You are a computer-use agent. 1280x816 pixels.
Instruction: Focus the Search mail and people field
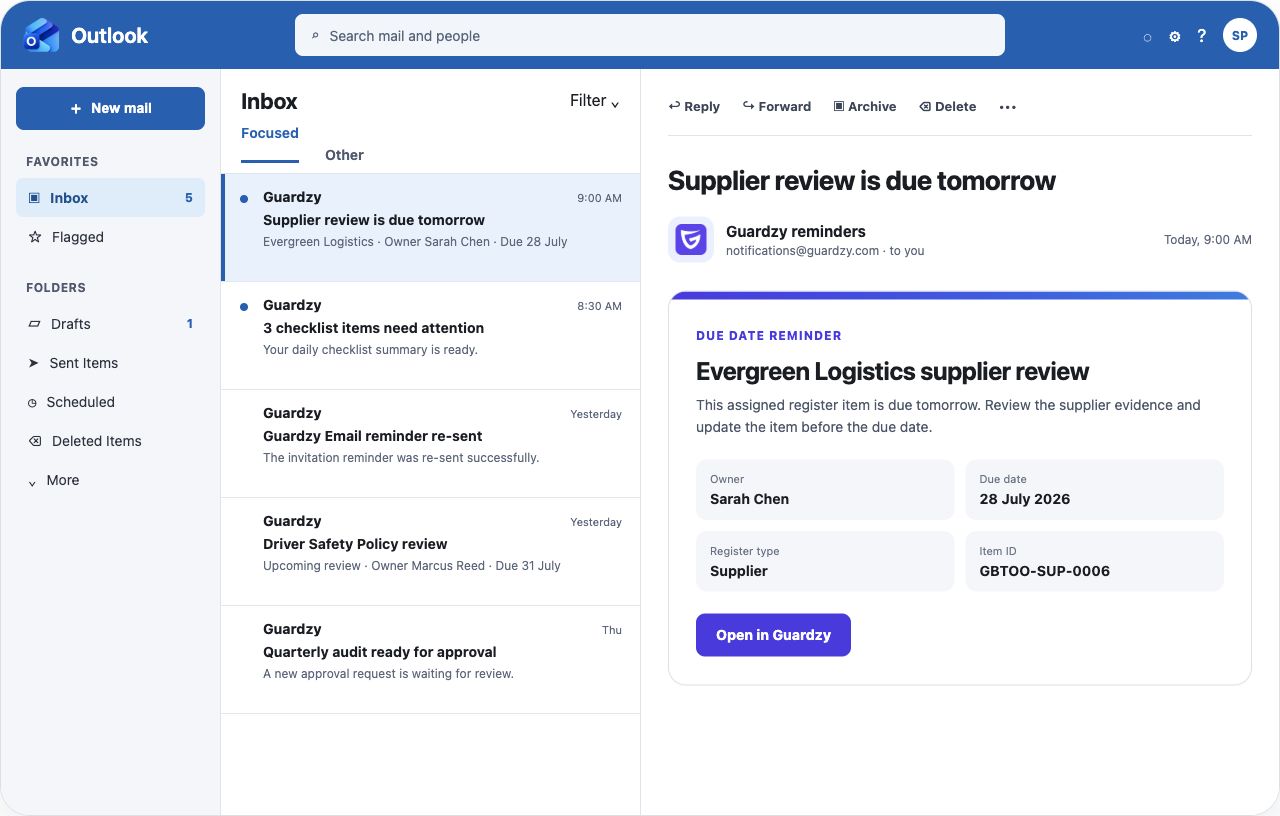click(x=650, y=35)
